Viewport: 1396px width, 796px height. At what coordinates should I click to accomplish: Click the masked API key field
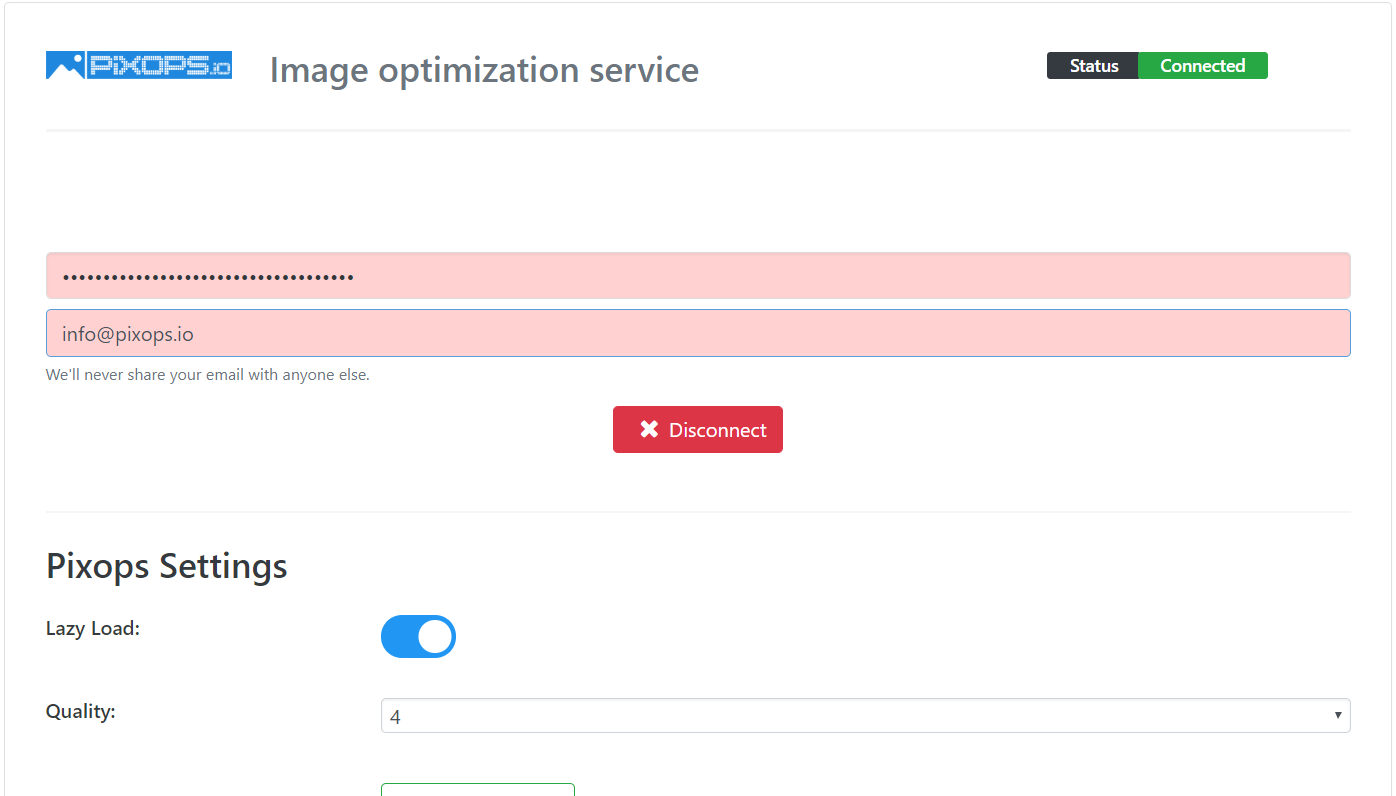(698, 275)
